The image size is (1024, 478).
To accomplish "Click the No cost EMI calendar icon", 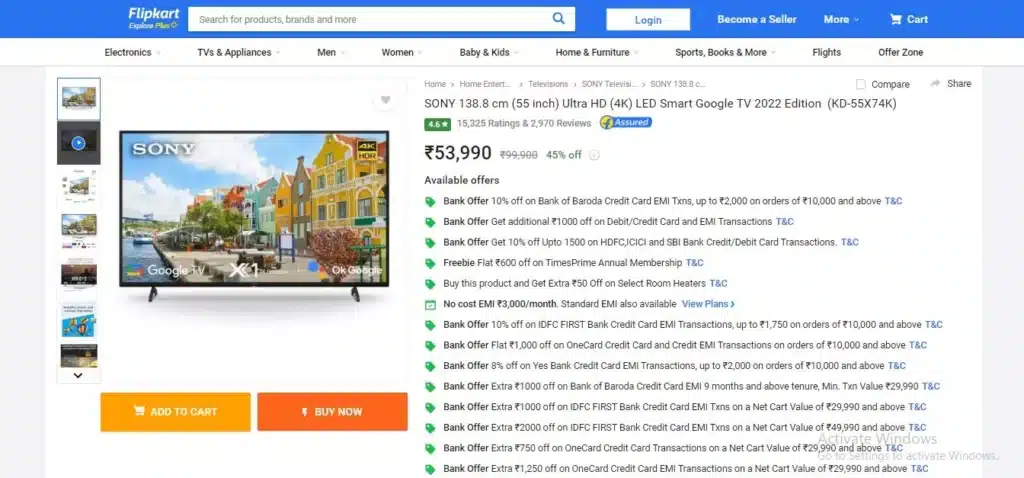I will point(430,304).
